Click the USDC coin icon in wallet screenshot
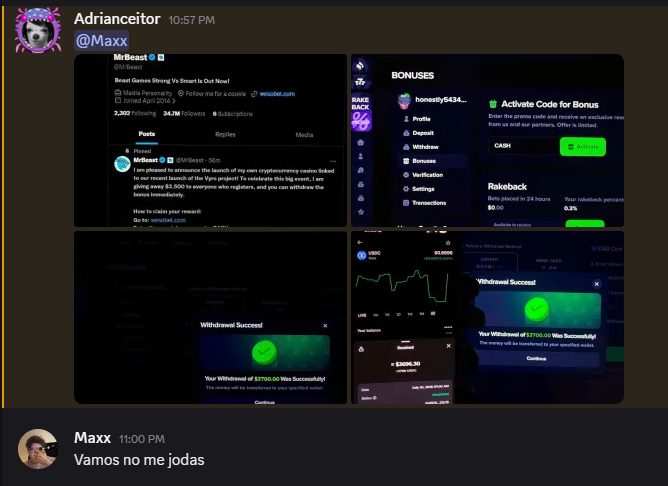Screen dimensions: 668x486 (362, 255)
